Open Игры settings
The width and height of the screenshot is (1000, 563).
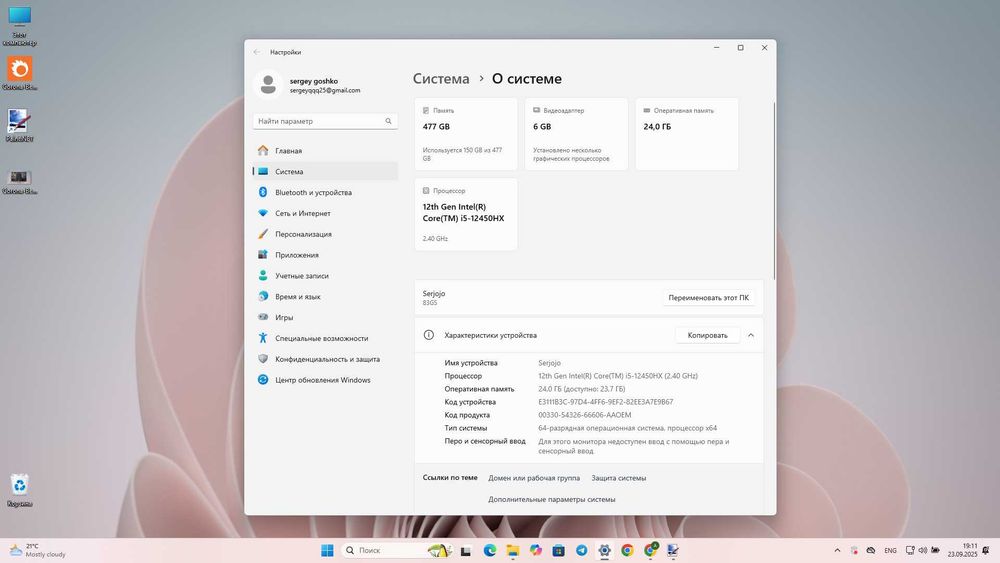(325, 318)
